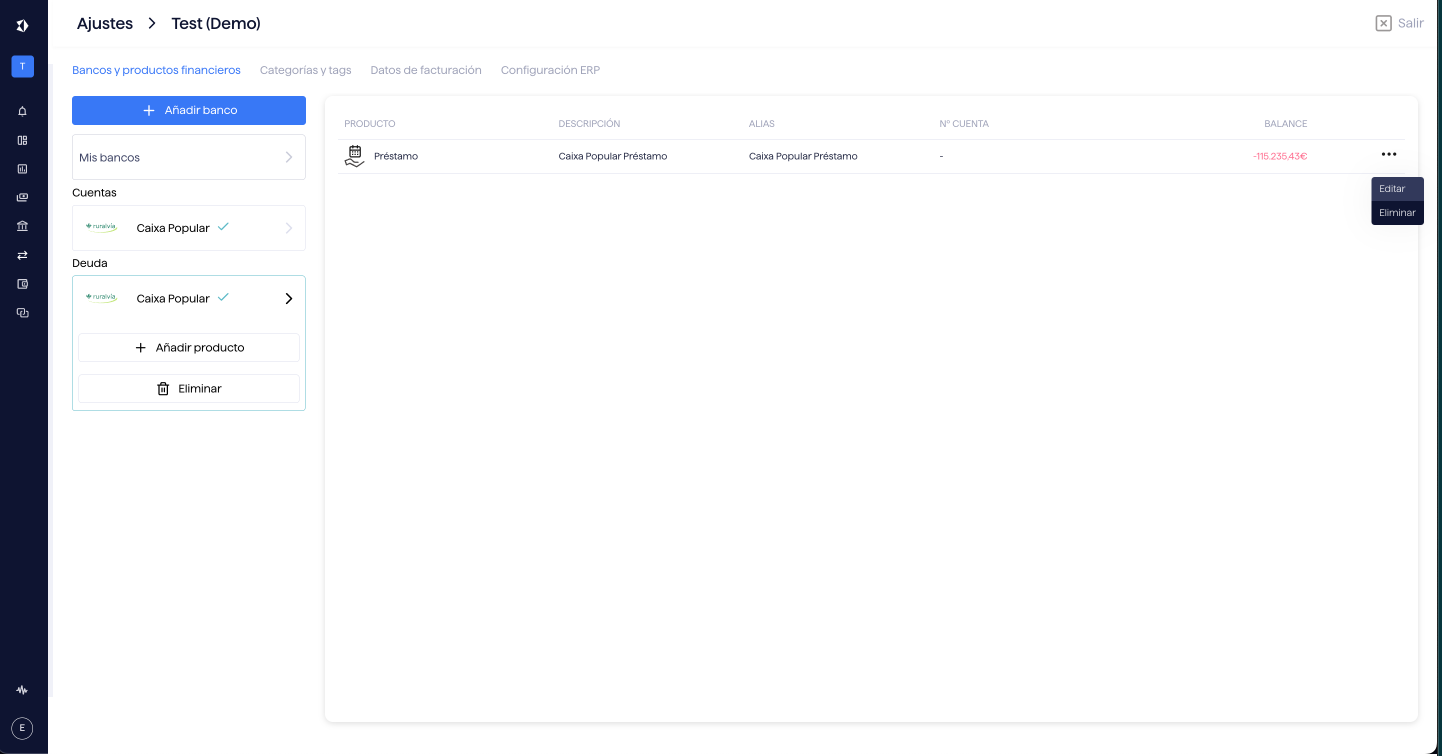Click the activity pulse icon near bottom sidebar

click(22, 689)
